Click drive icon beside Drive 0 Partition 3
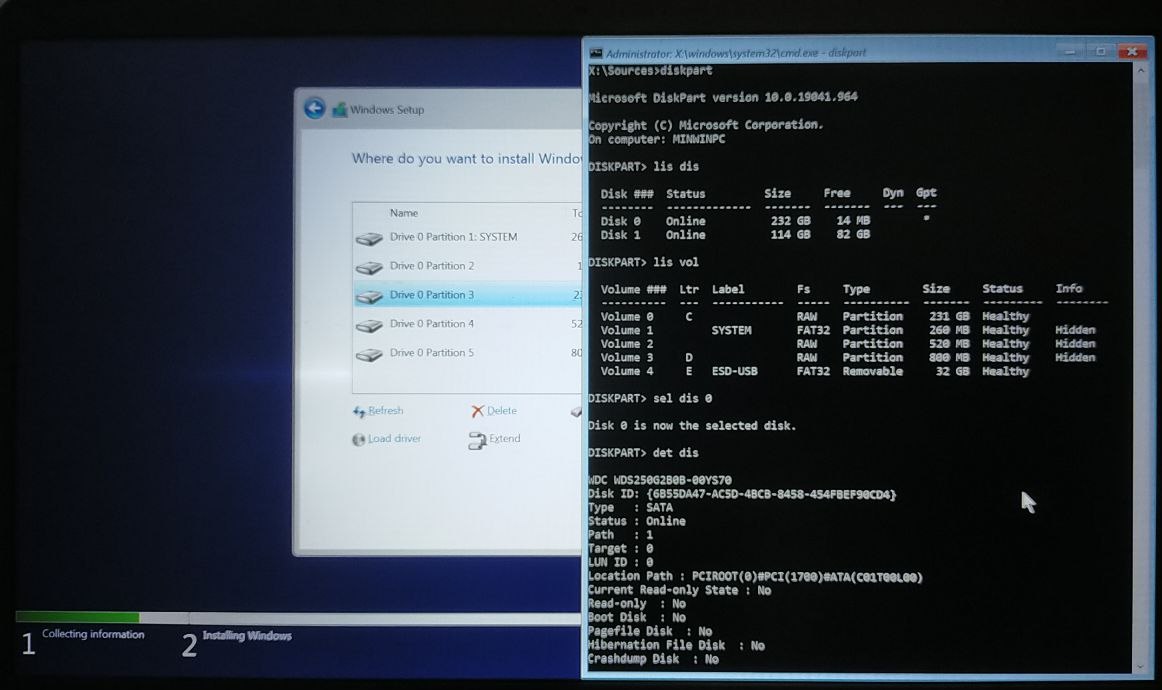 368,296
